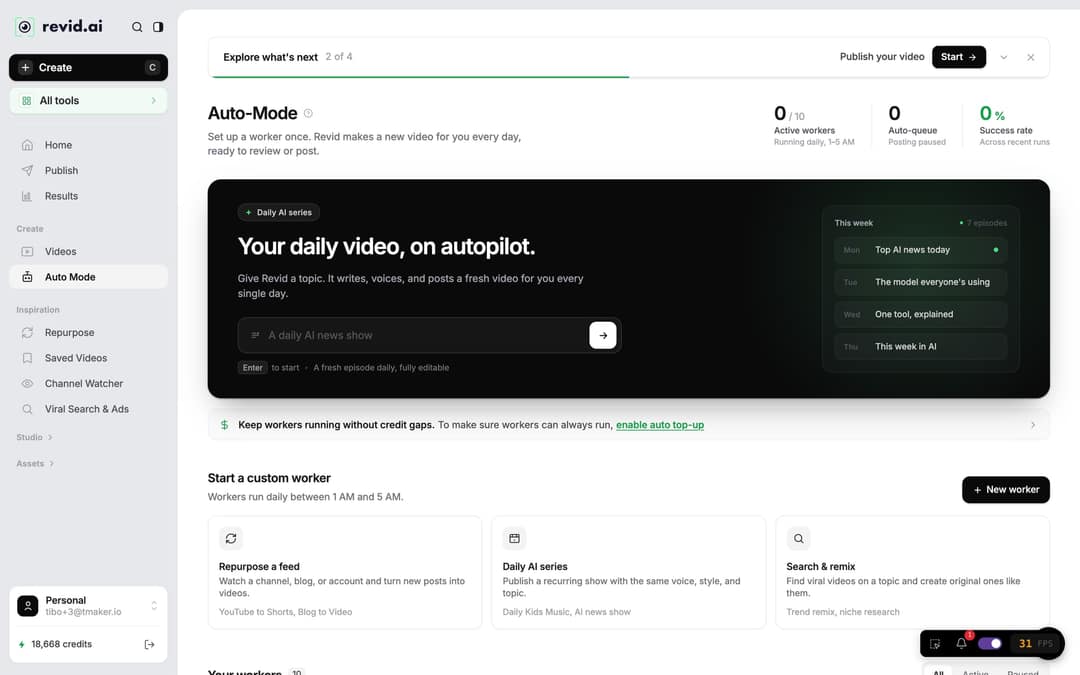Toggle the purple switch in floating toolbar

click(x=990, y=644)
